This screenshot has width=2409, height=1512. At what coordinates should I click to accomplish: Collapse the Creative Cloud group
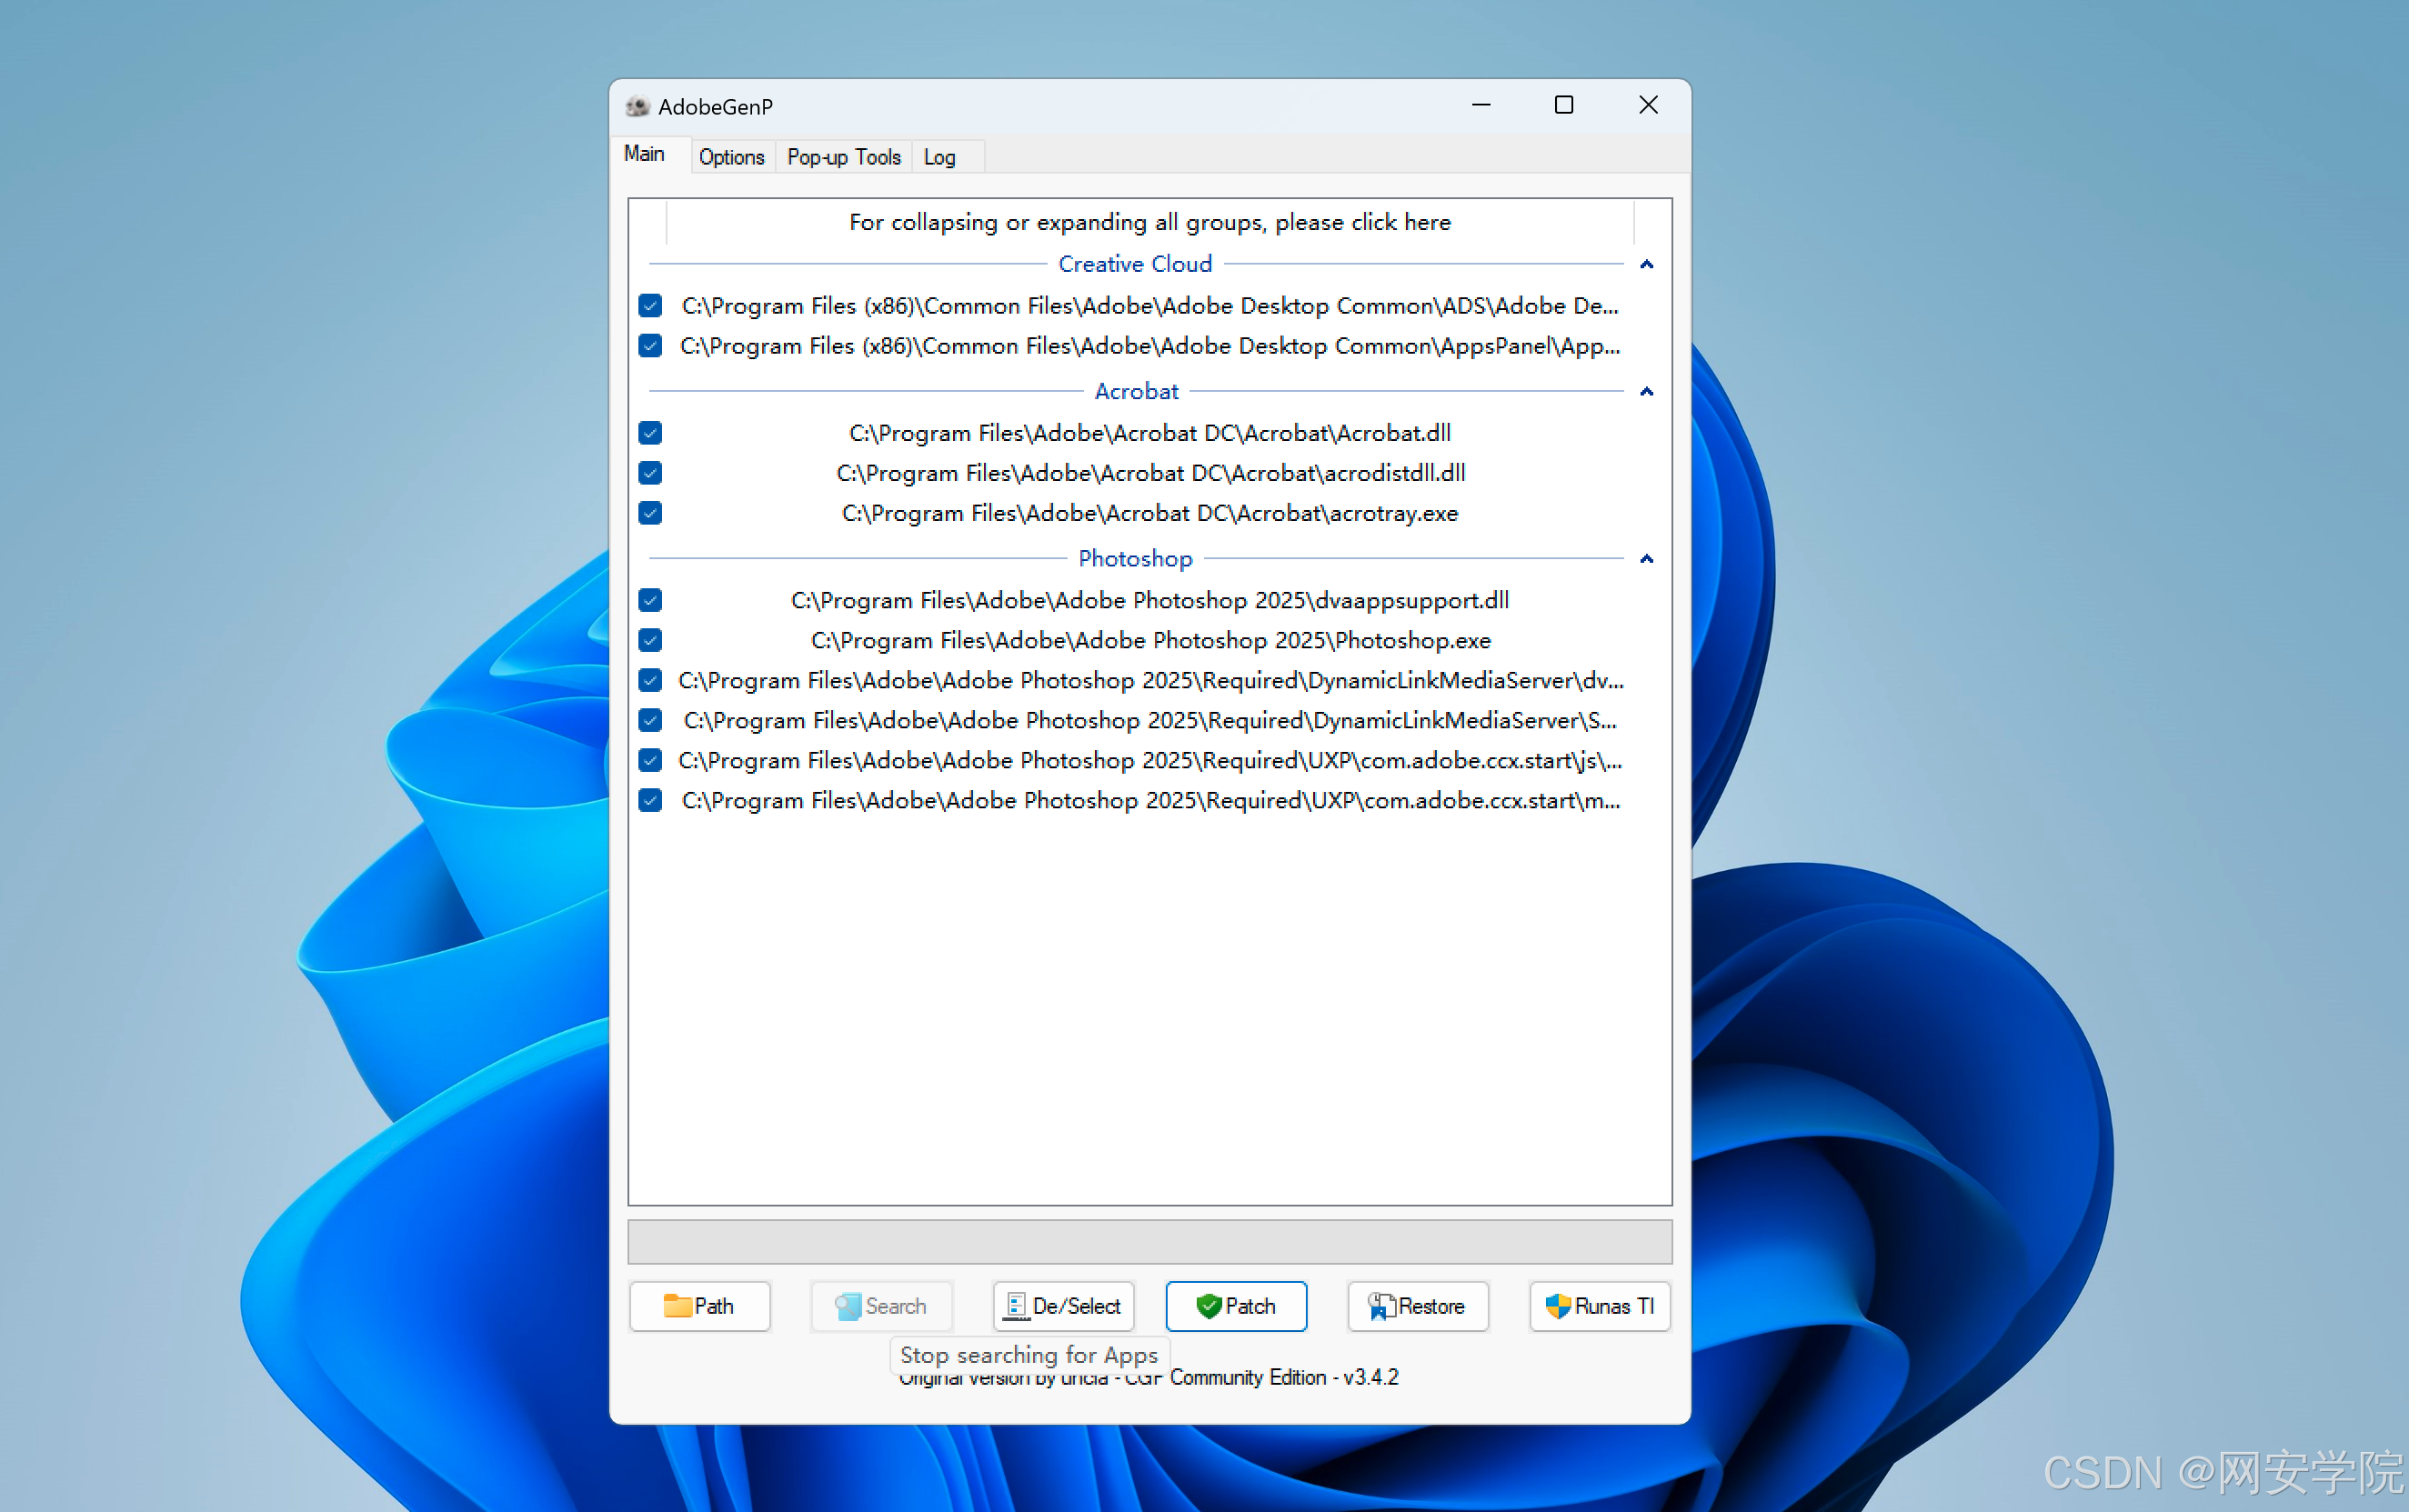click(1646, 264)
